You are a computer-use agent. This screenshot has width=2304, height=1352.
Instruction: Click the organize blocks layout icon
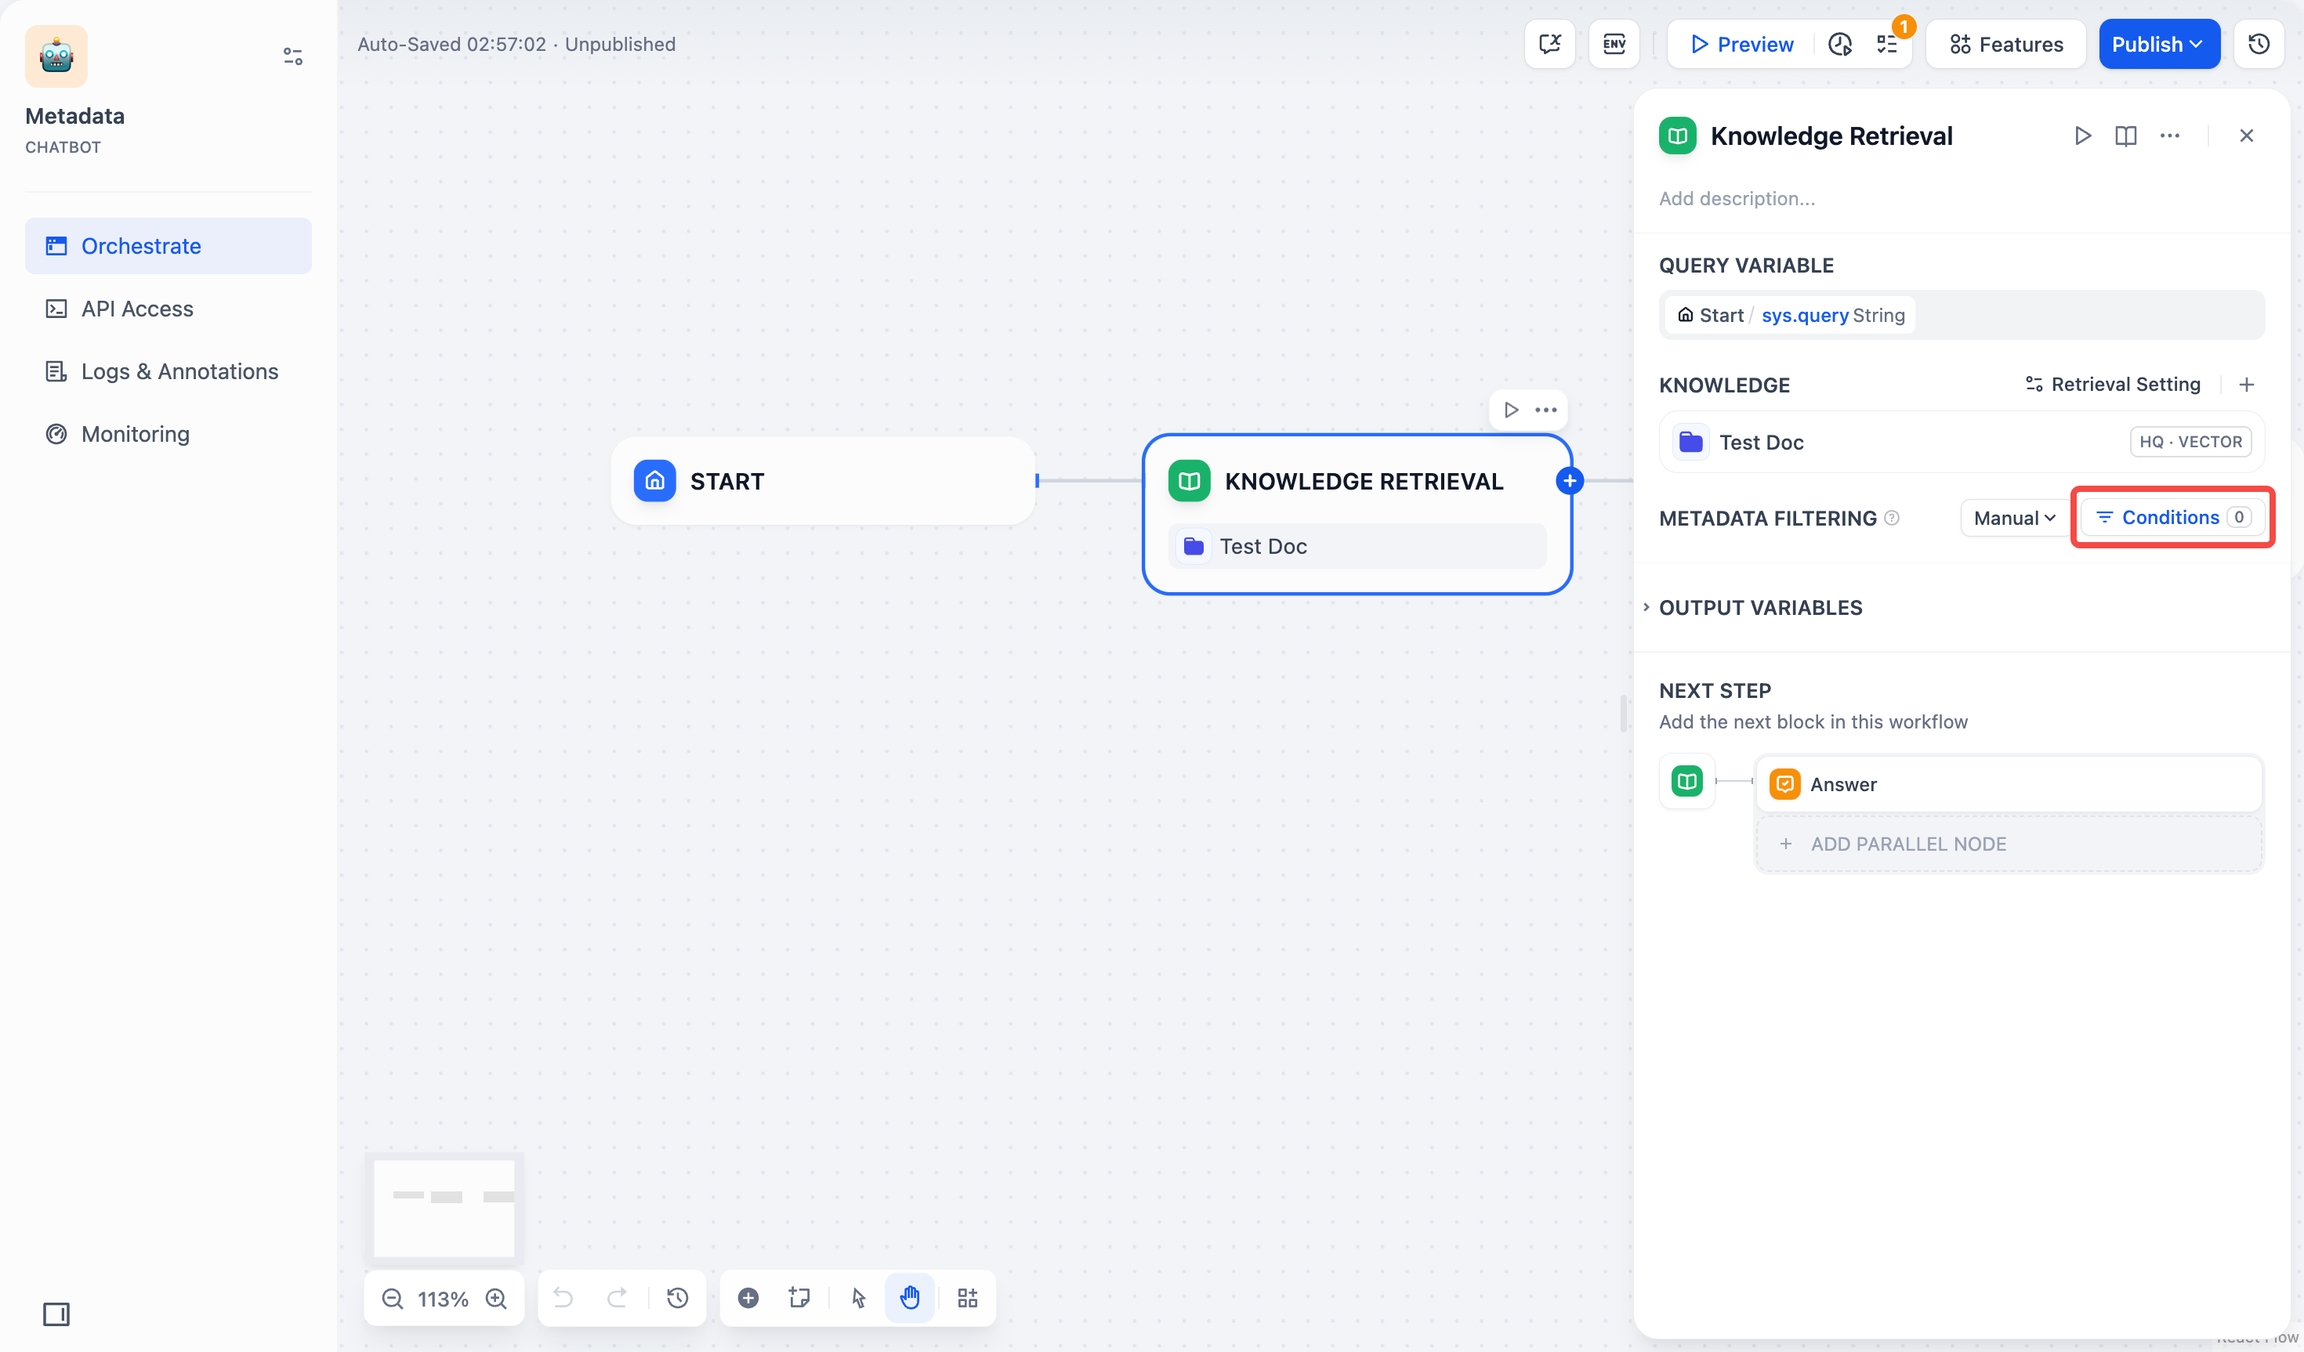pos(967,1298)
